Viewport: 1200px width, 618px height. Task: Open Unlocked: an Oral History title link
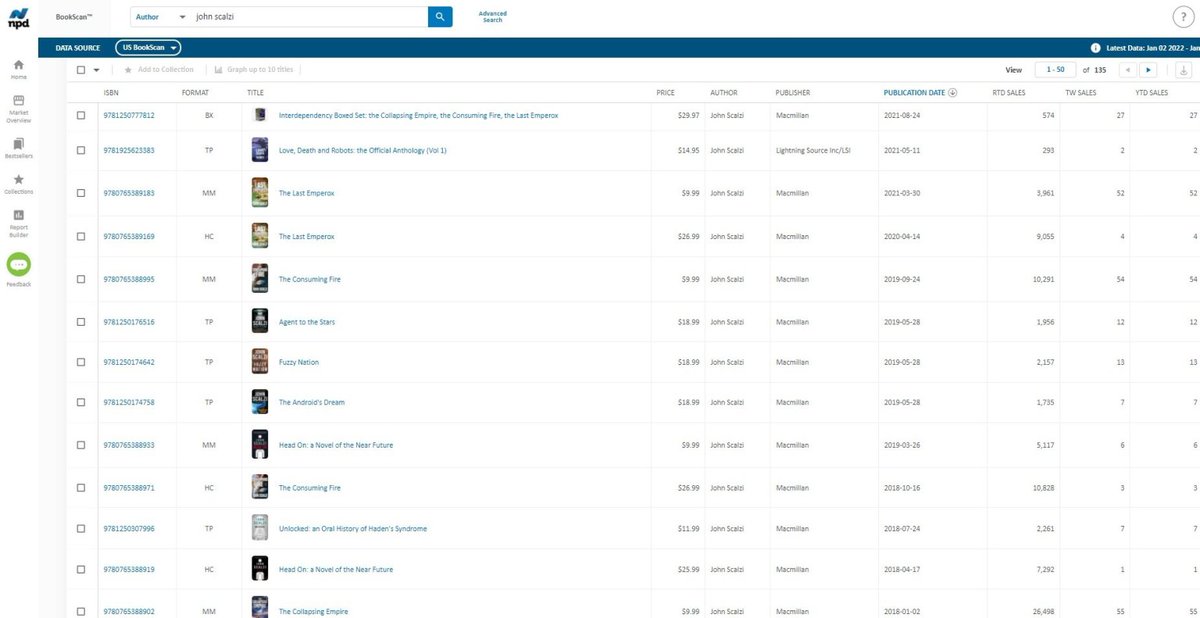[353, 528]
